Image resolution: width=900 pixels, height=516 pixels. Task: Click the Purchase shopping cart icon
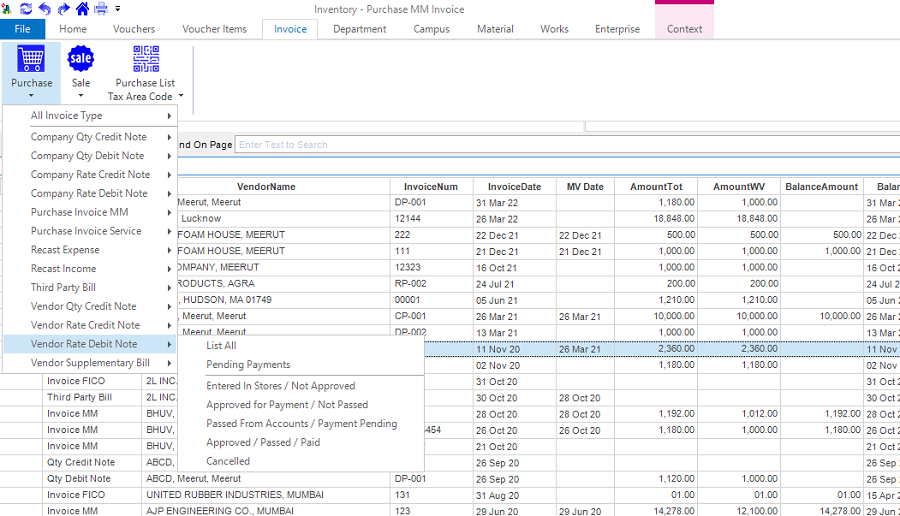pos(31,60)
